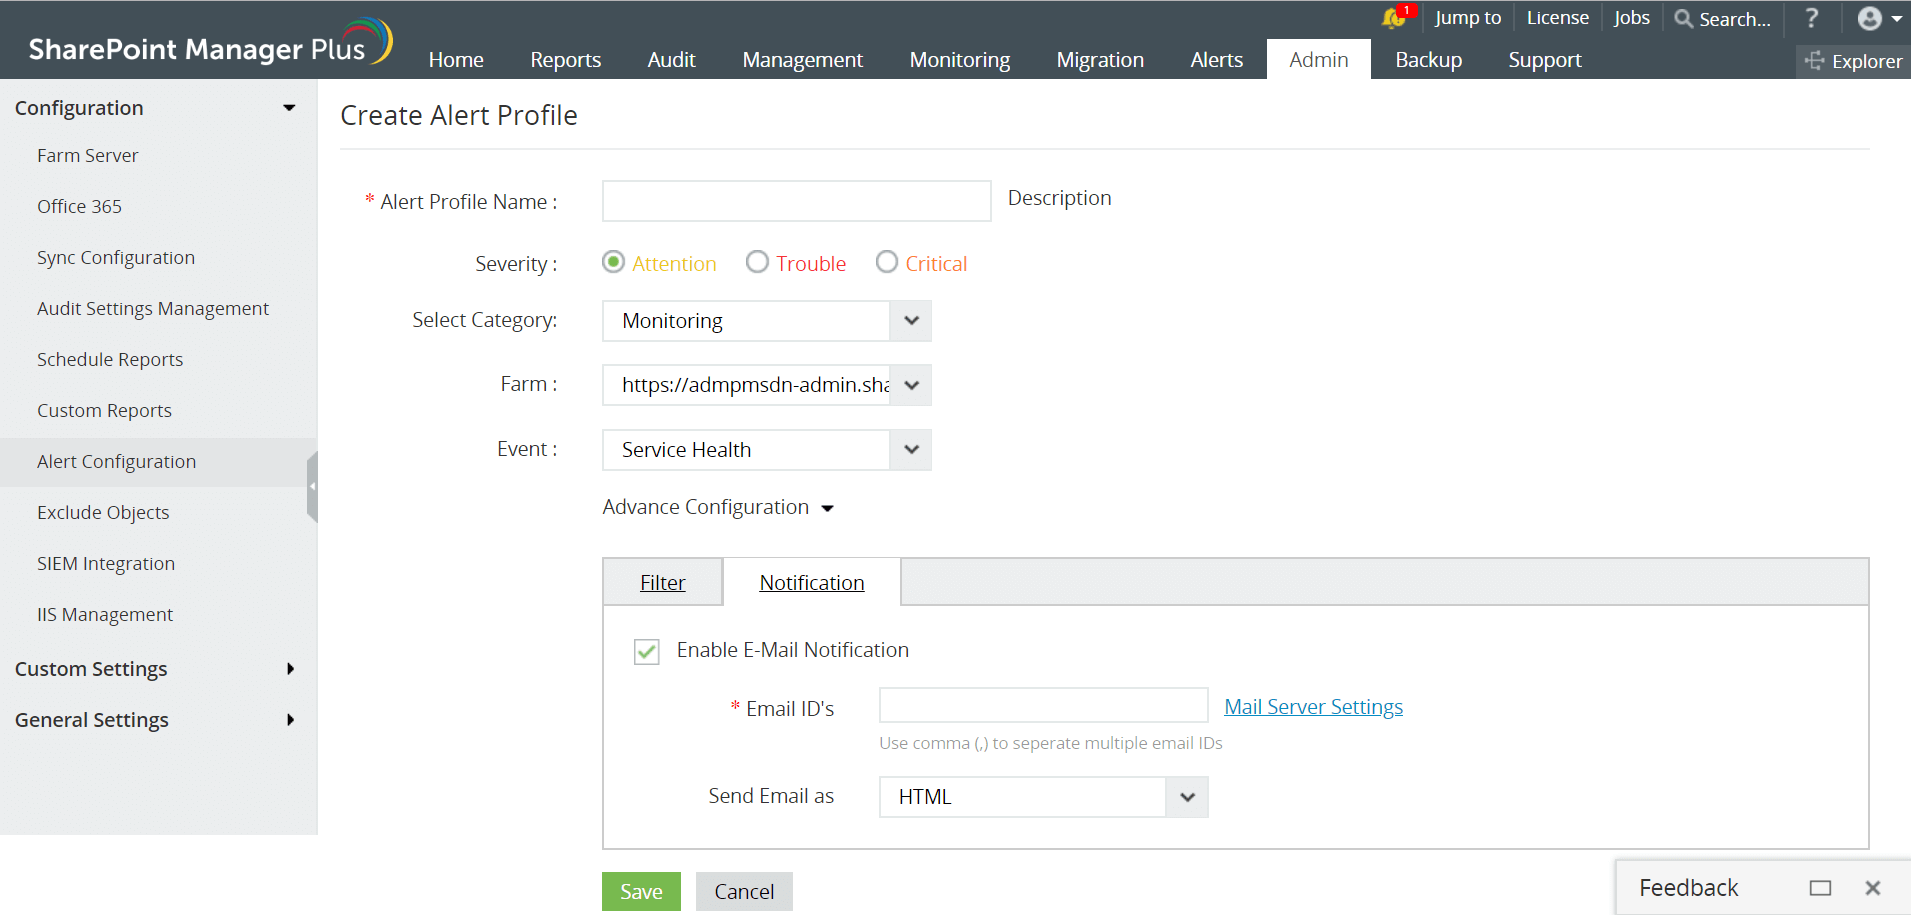The image size is (1911, 915).
Task: Collapse the Configuration sidebar section
Action: tap(289, 108)
